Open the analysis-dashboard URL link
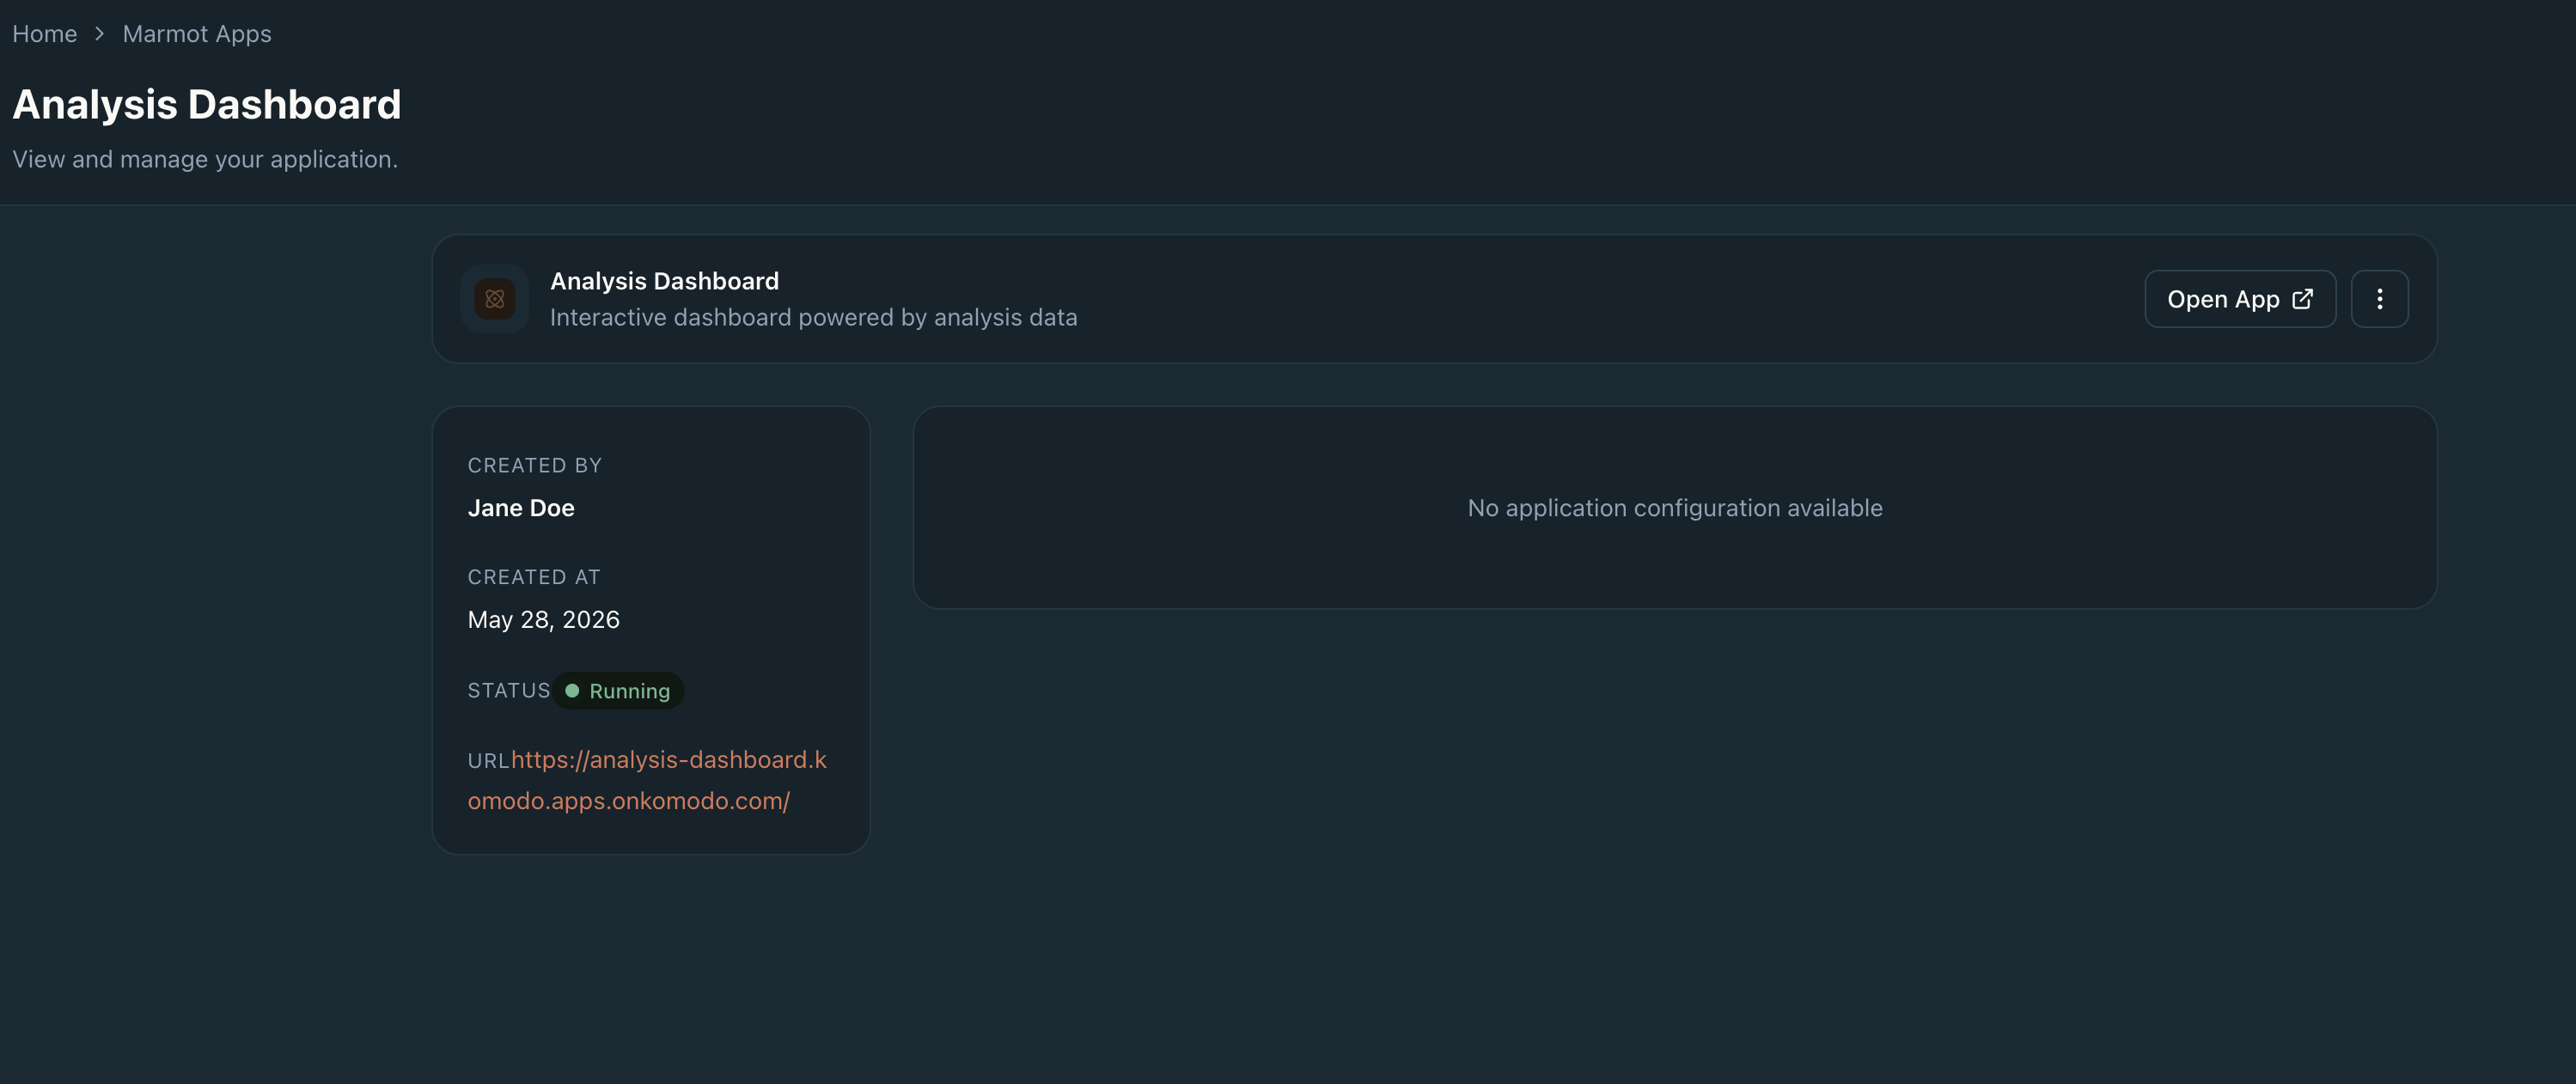The width and height of the screenshot is (2576, 1084). tap(647, 780)
